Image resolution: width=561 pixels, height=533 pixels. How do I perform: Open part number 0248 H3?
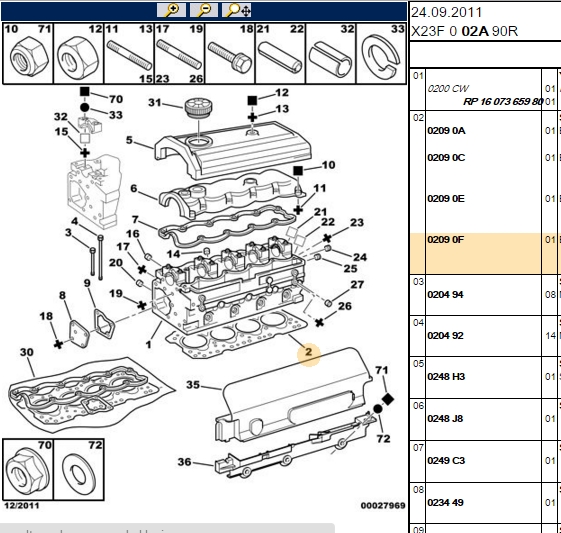click(x=446, y=376)
